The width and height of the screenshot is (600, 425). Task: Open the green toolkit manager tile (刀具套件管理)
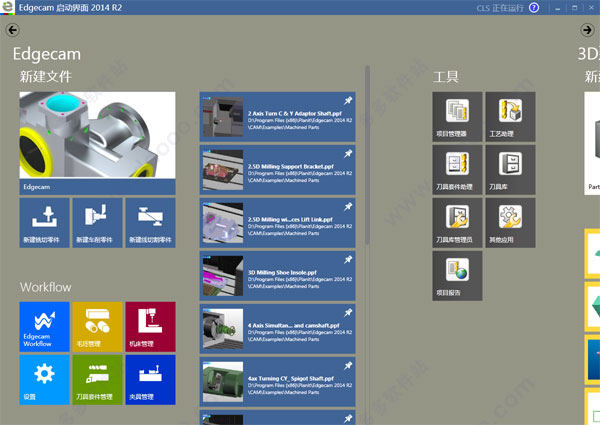pyautogui.click(x=98, y=379)
